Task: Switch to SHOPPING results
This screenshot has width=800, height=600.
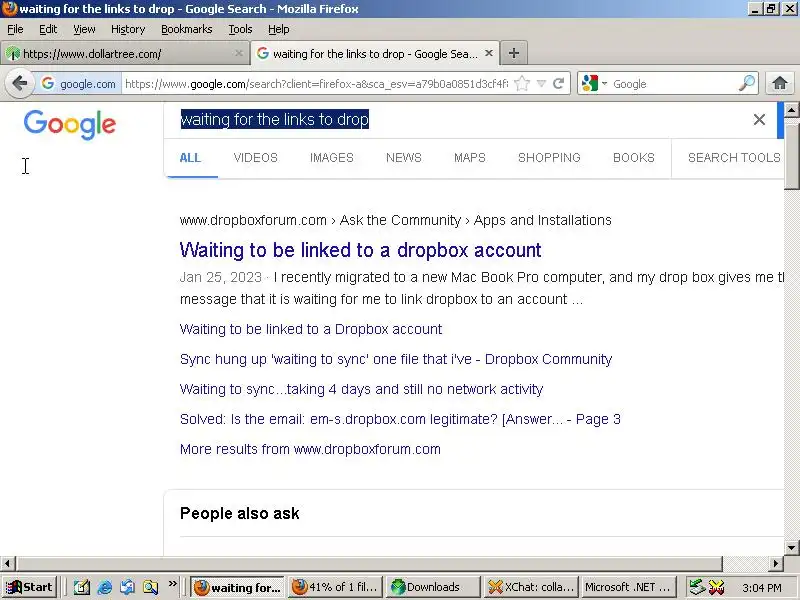Action: click(549, 158)
